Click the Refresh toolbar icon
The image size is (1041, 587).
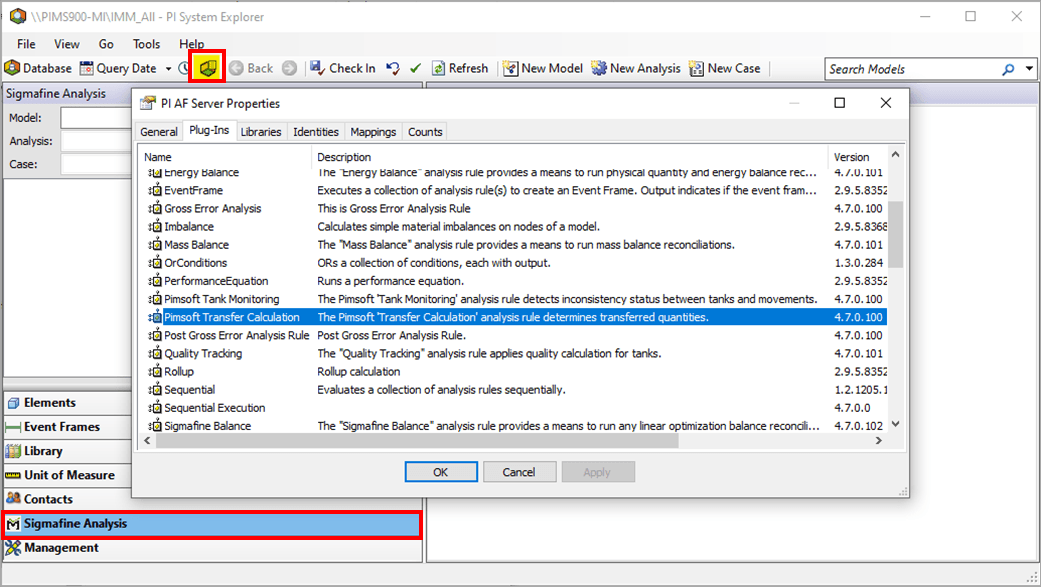438,68
